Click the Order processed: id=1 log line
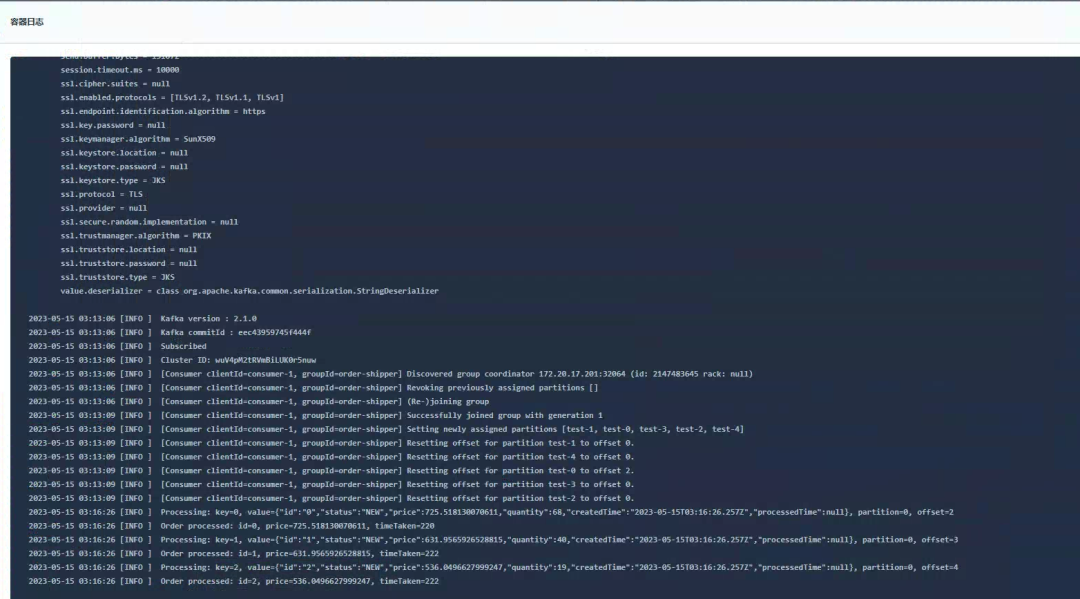1080x599 pixels. (233, 554)
